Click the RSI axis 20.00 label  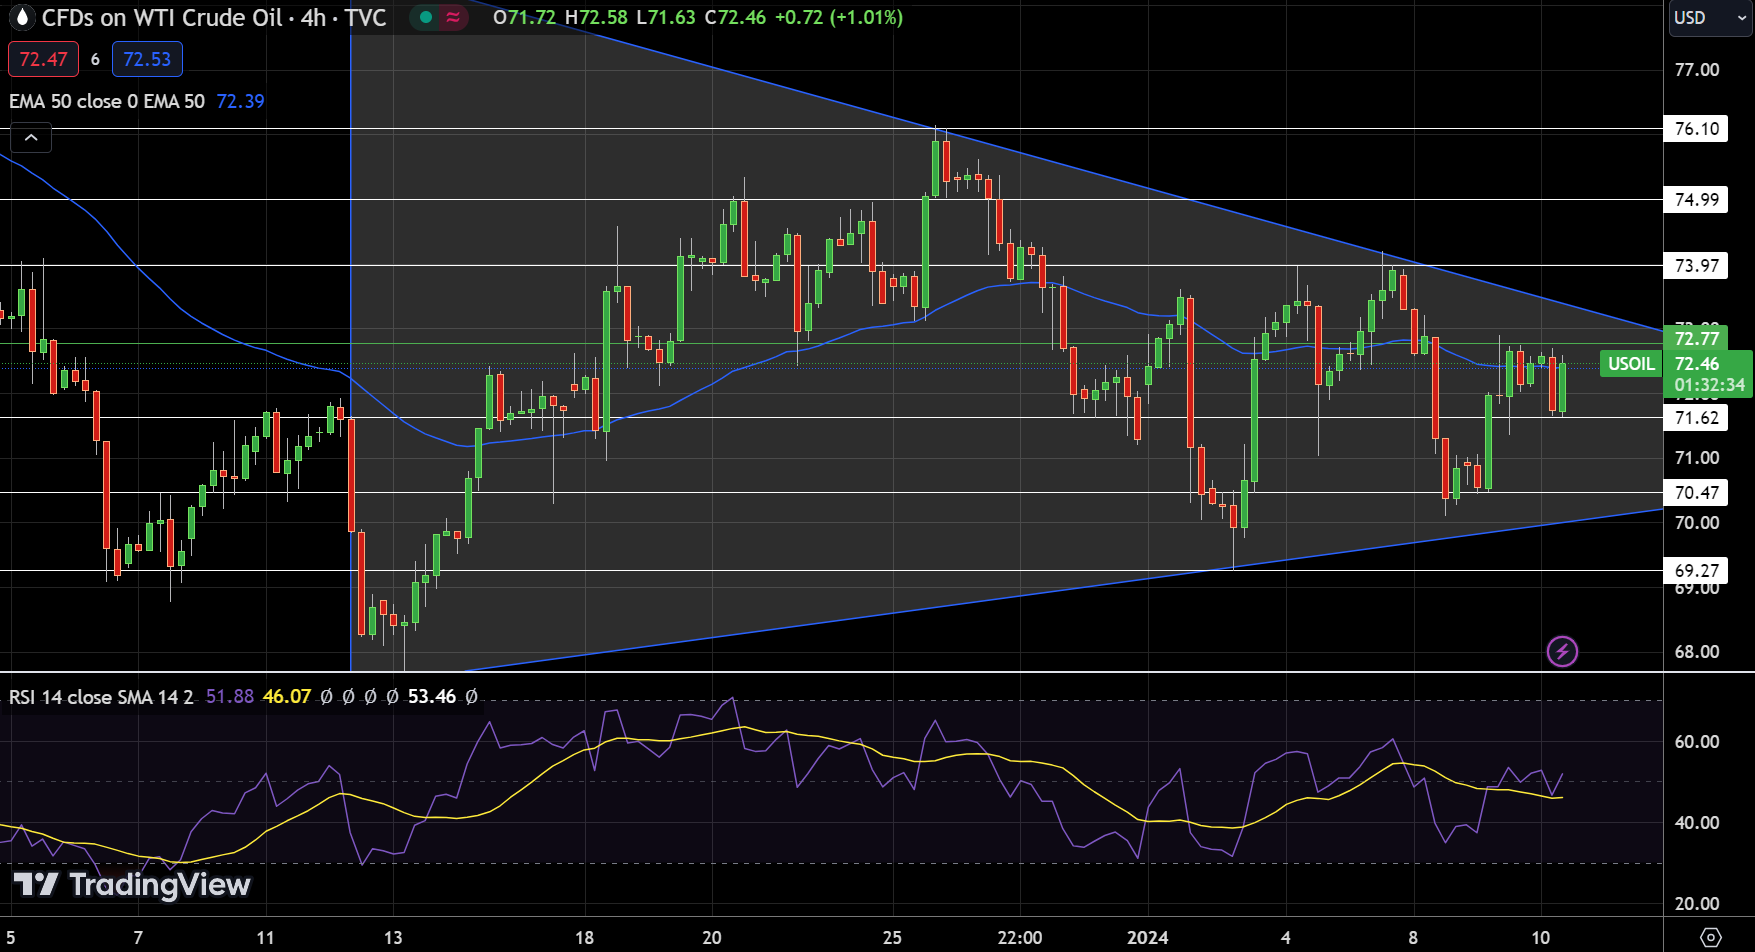pyautogui.click(x=1697, y=904)
